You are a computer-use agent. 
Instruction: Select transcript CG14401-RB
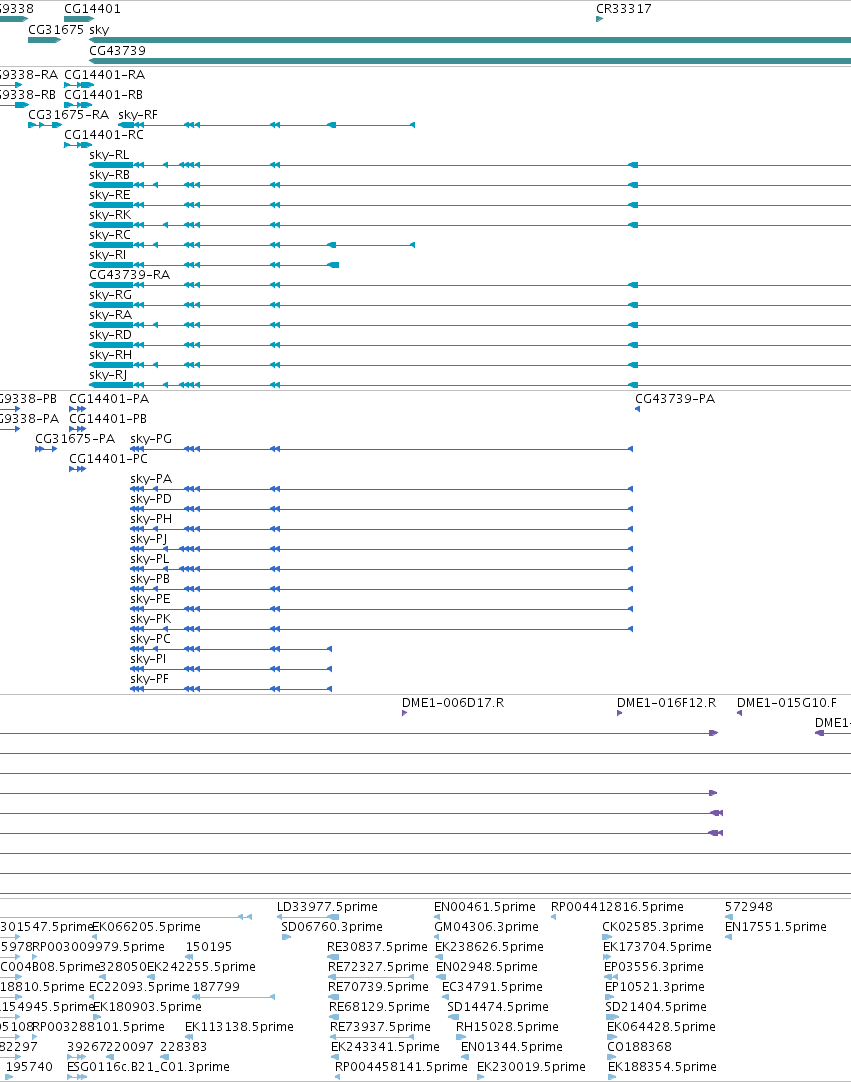[78, 105]
